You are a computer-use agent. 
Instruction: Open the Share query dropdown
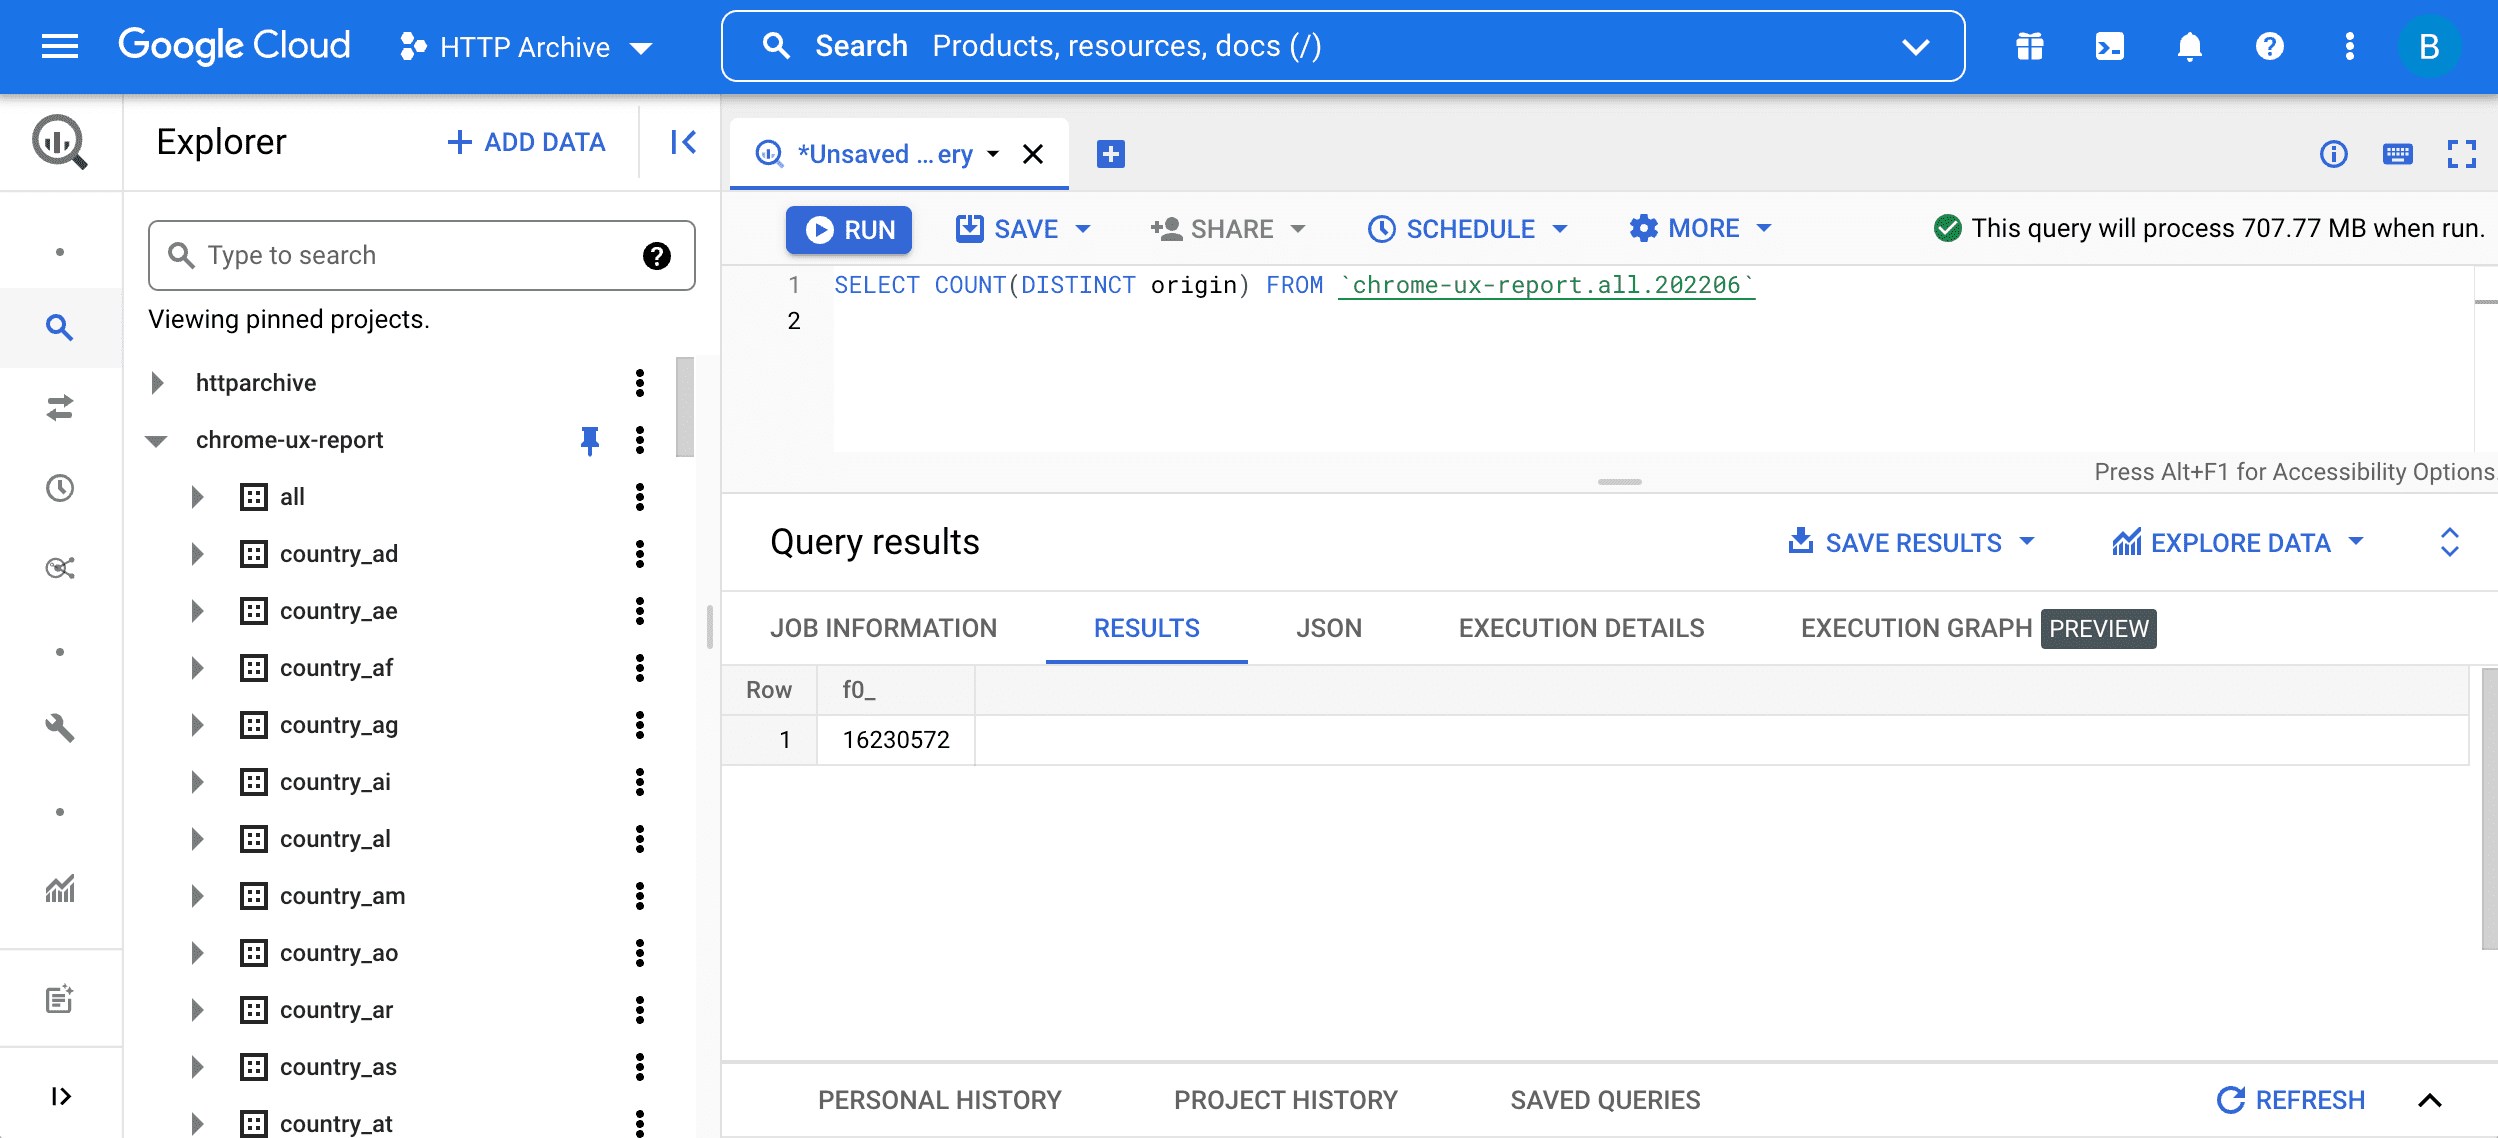point(1225,228)
